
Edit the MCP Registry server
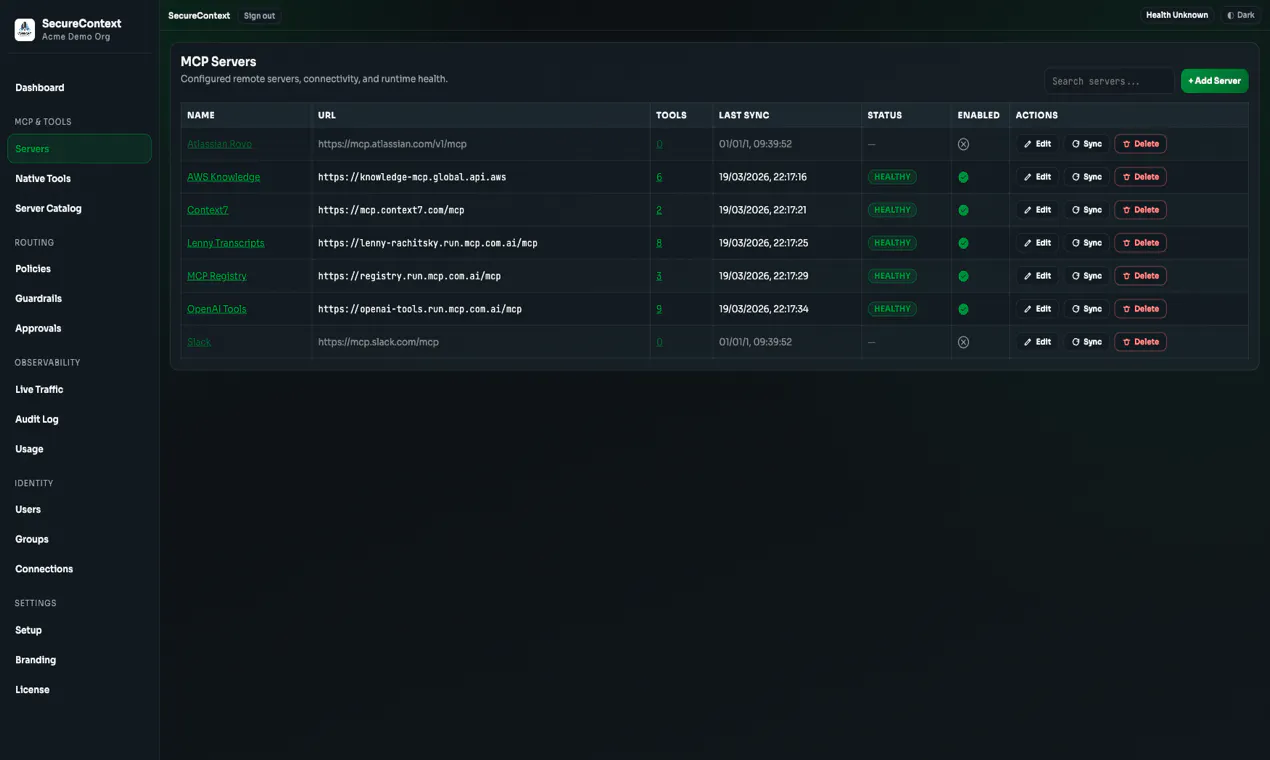click(1038, 276)
